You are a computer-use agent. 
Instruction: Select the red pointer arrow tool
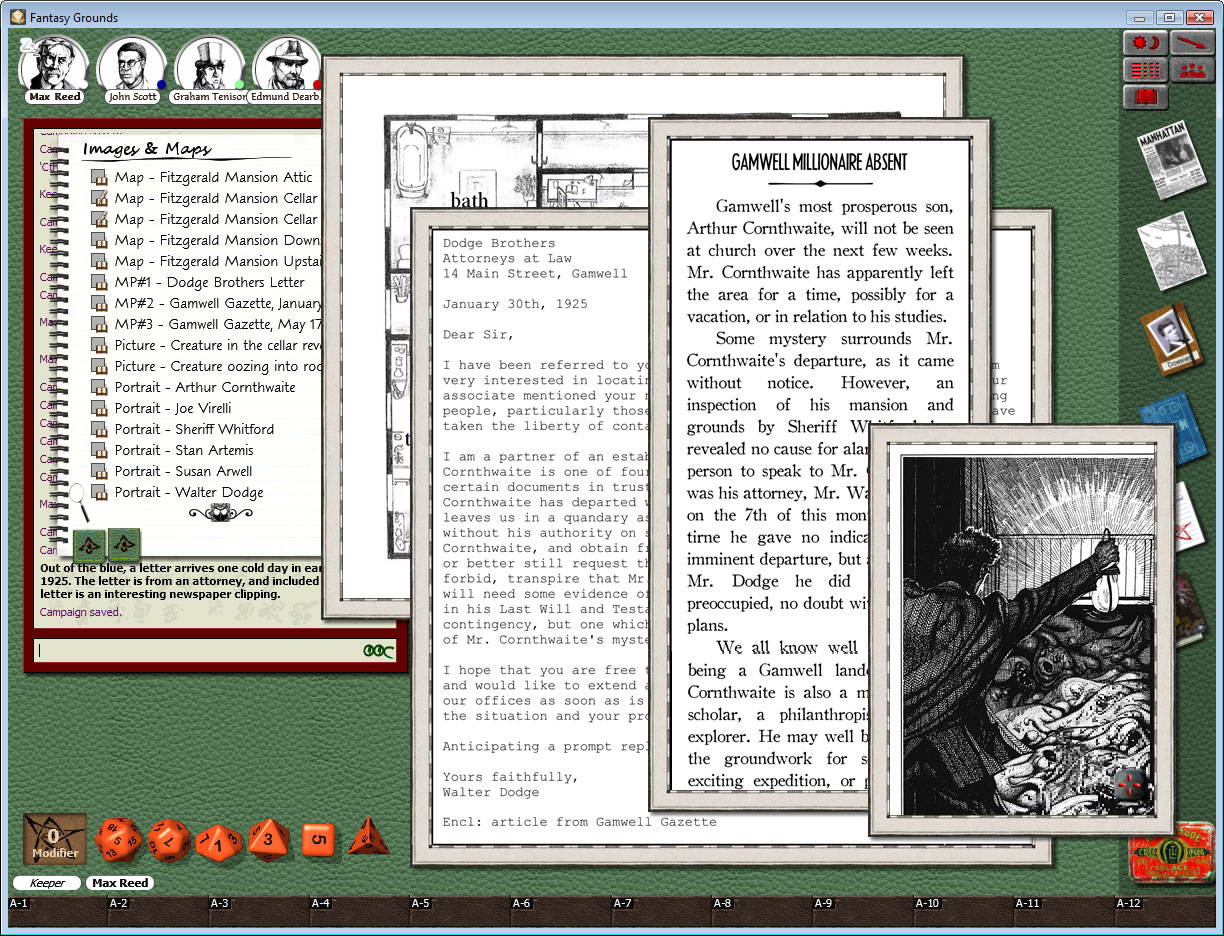pos(1192,42)
